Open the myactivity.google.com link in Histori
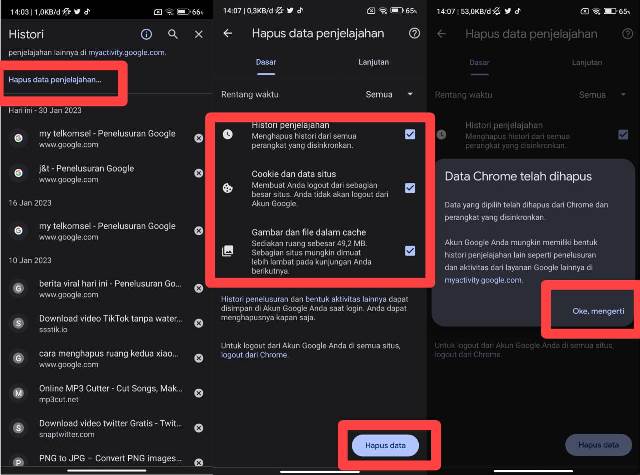Screen dimensions: 640x475 127,52
